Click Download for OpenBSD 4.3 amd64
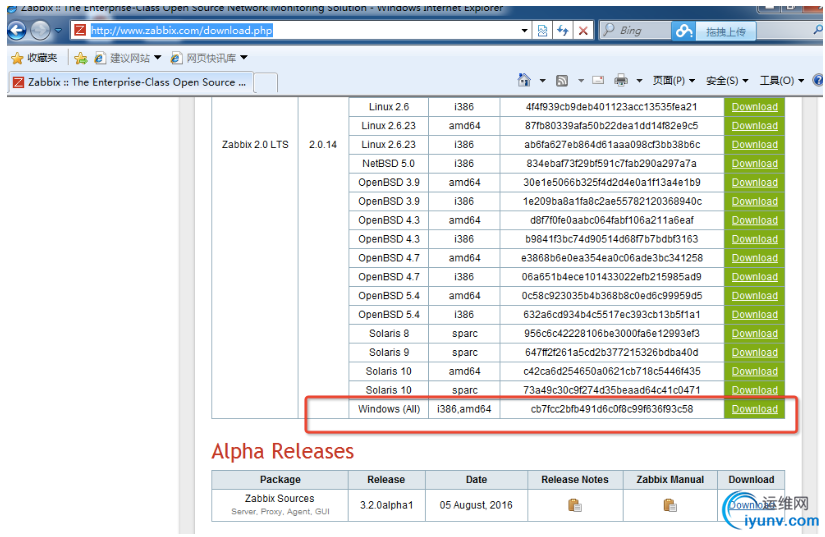 (x=754, y=220)
